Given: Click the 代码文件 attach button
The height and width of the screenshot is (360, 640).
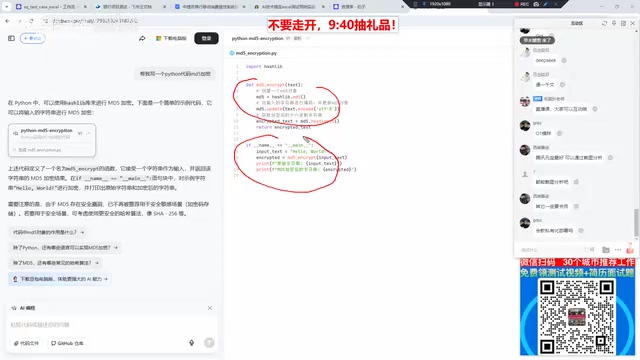Looking at the screenshot, I should point(27,343).
